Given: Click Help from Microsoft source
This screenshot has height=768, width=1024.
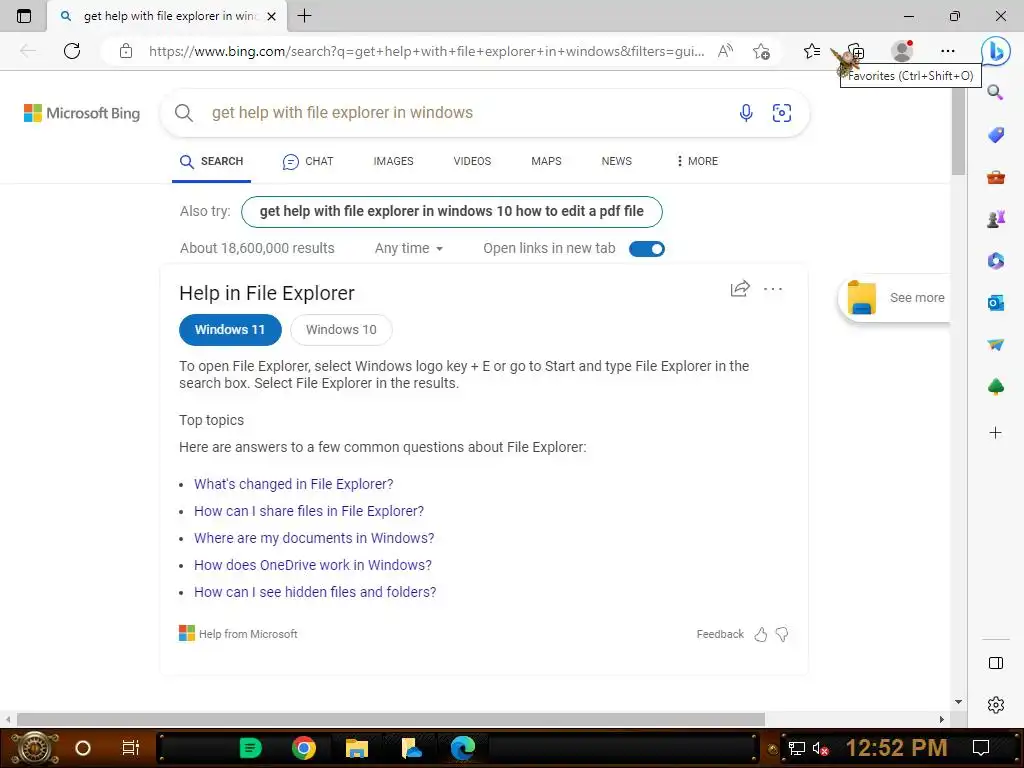Looking at the screenshot, I should 238,633.
